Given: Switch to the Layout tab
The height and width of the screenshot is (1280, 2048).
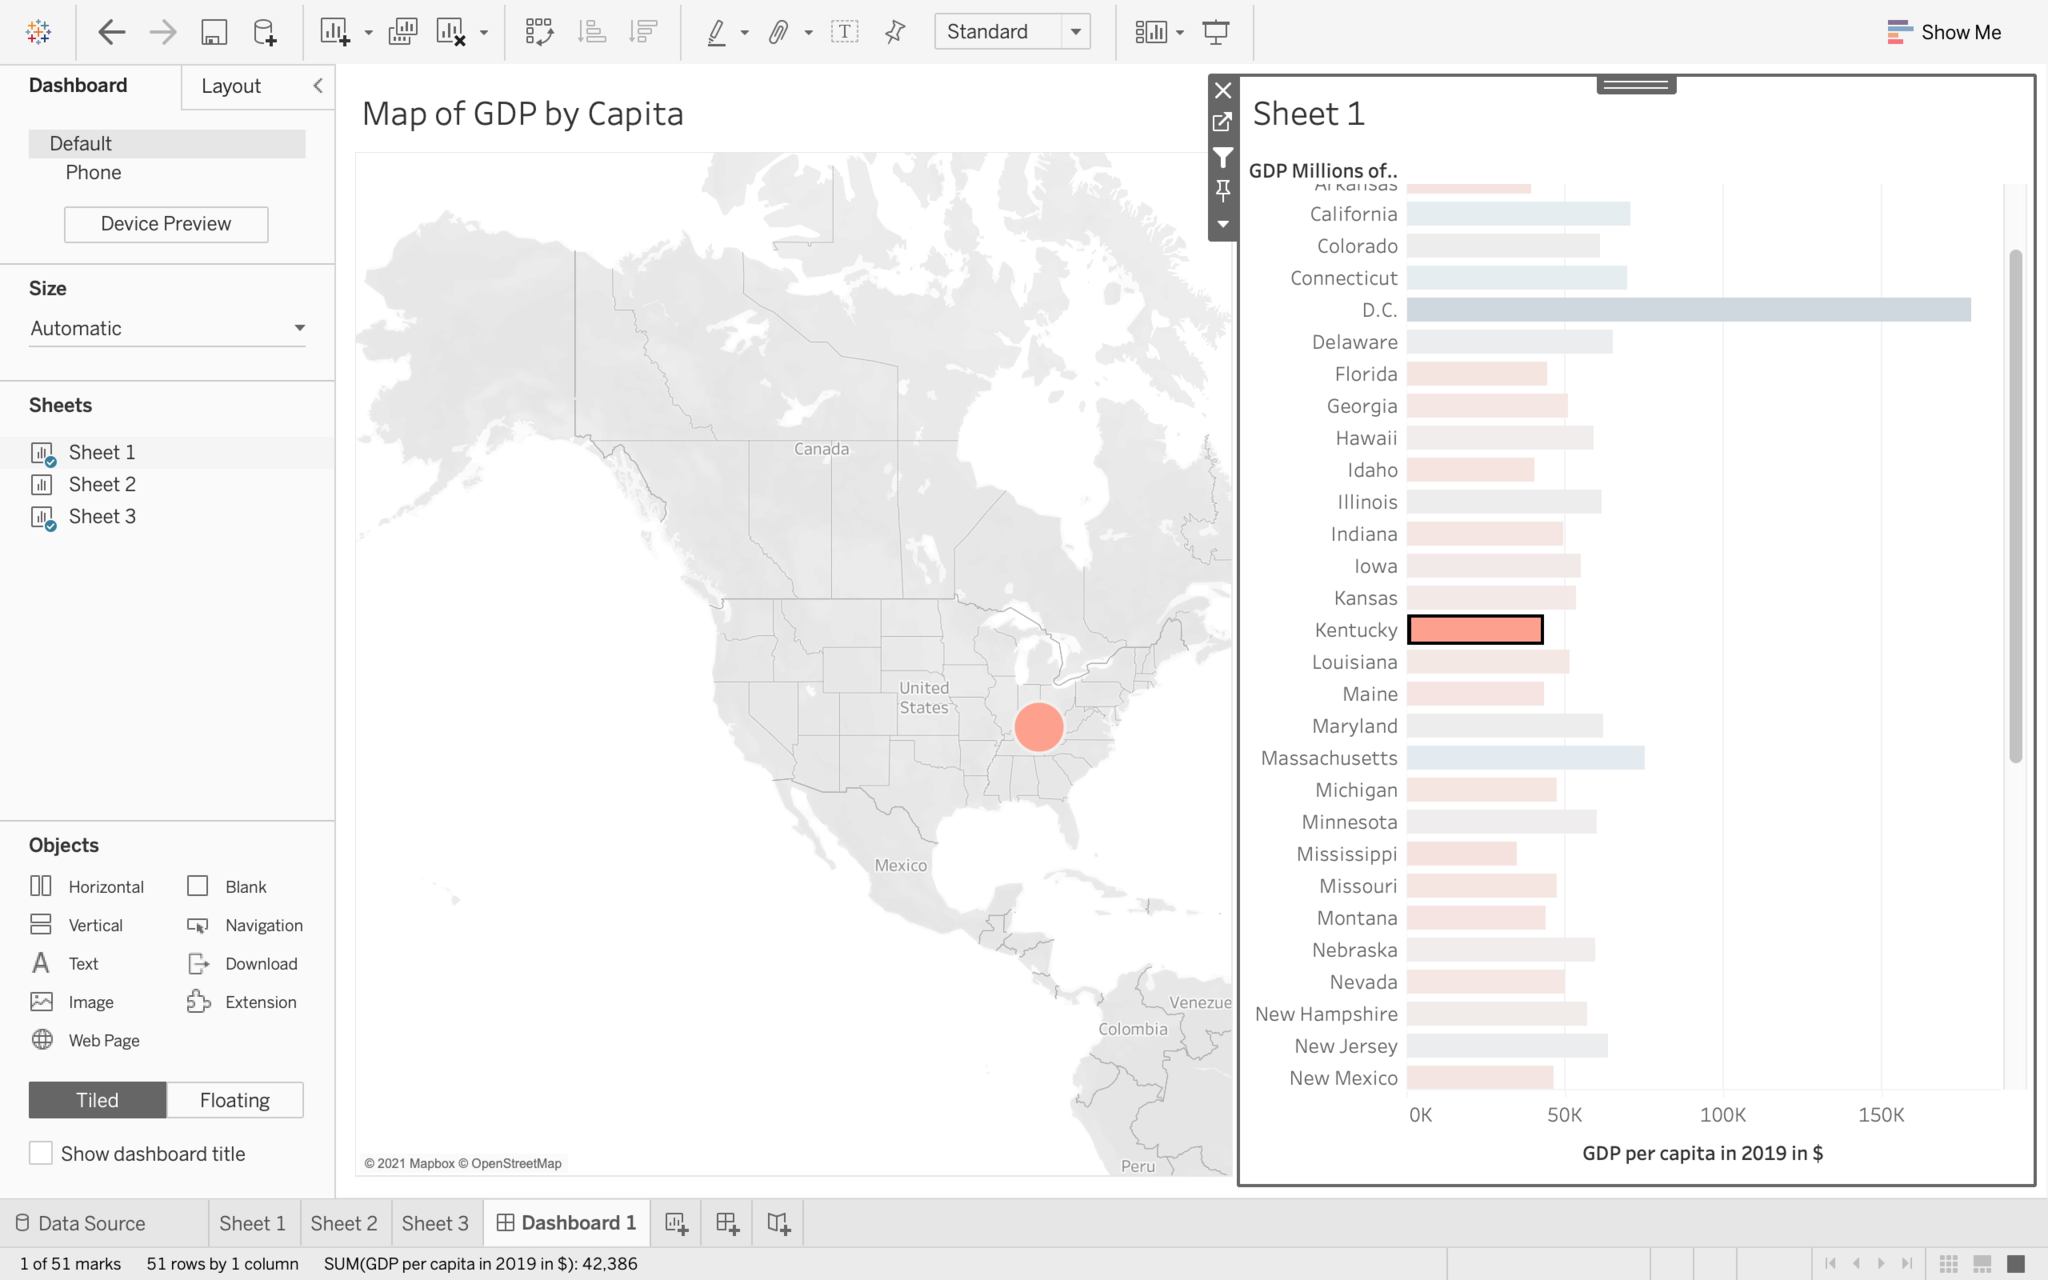Looking at the screenshot, I should [x=231, y=86].
